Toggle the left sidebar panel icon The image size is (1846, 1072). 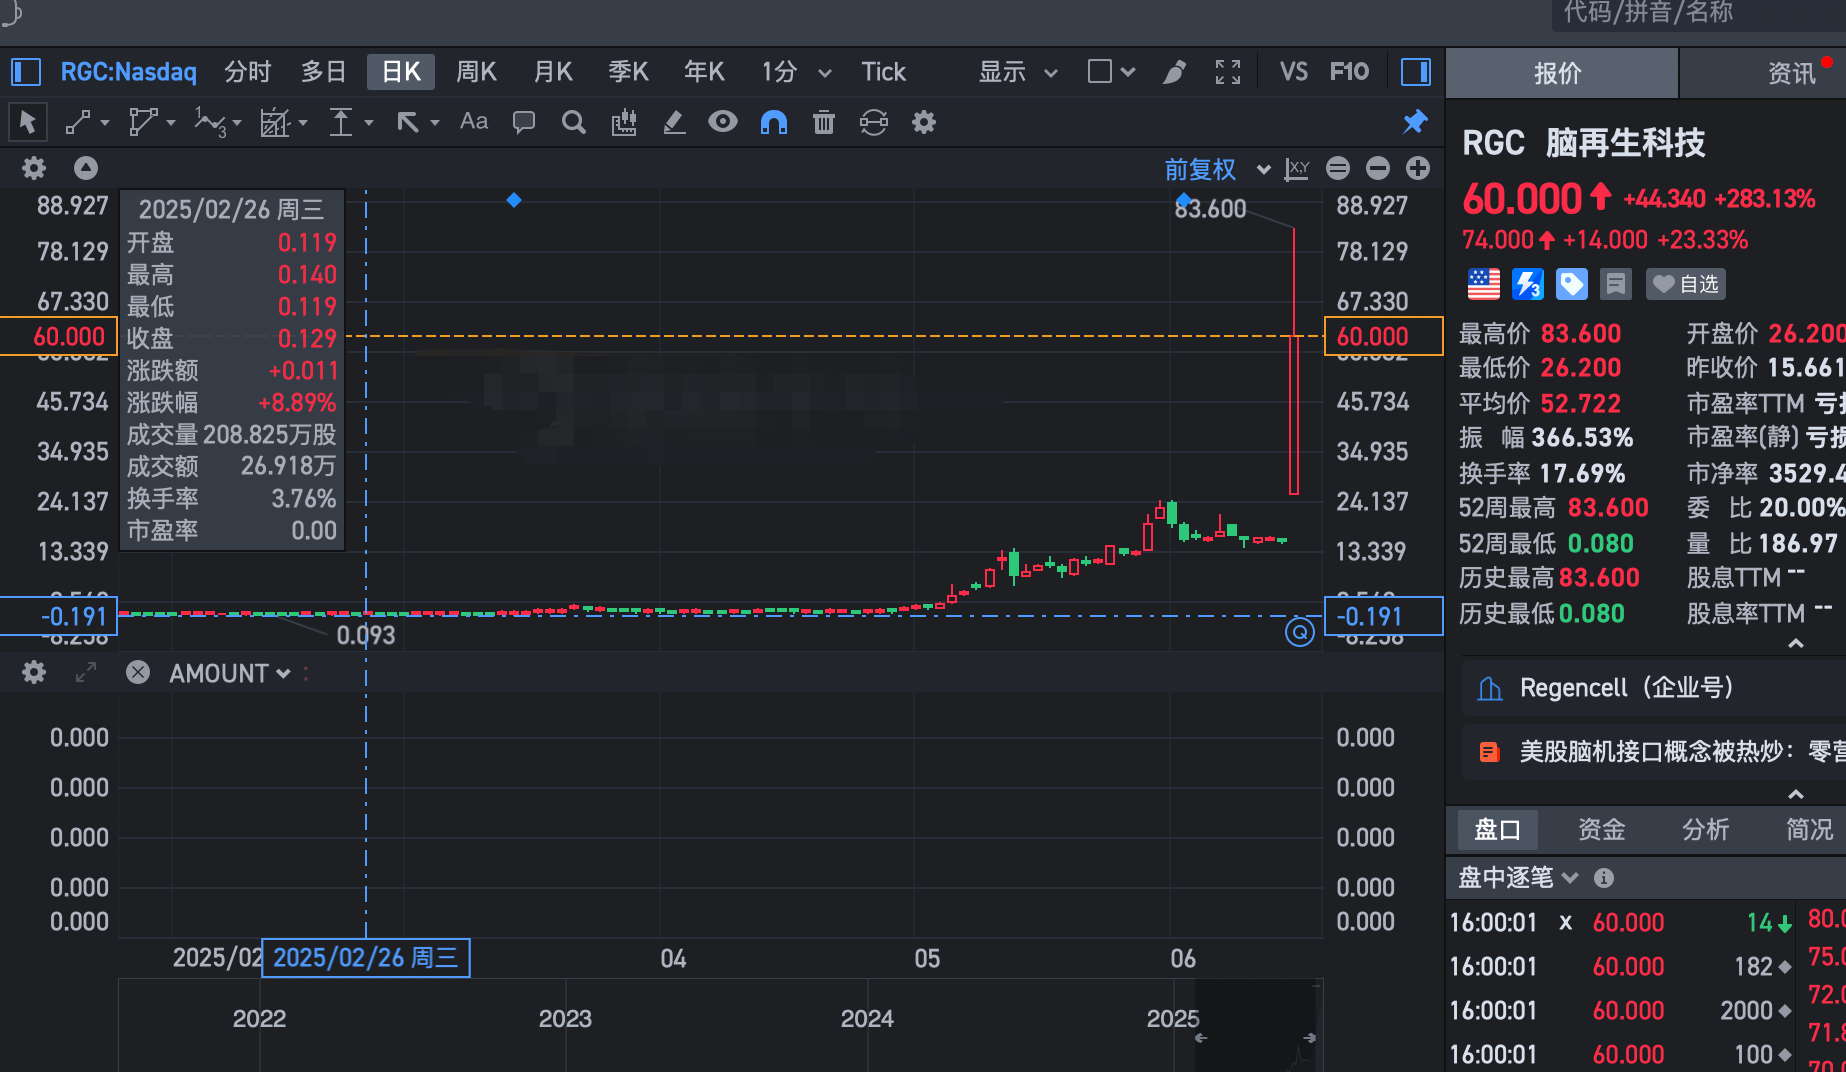[25, 72]
